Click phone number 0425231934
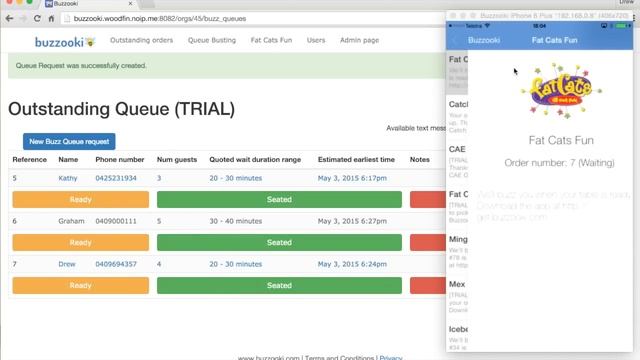 [x=116, y=178]
